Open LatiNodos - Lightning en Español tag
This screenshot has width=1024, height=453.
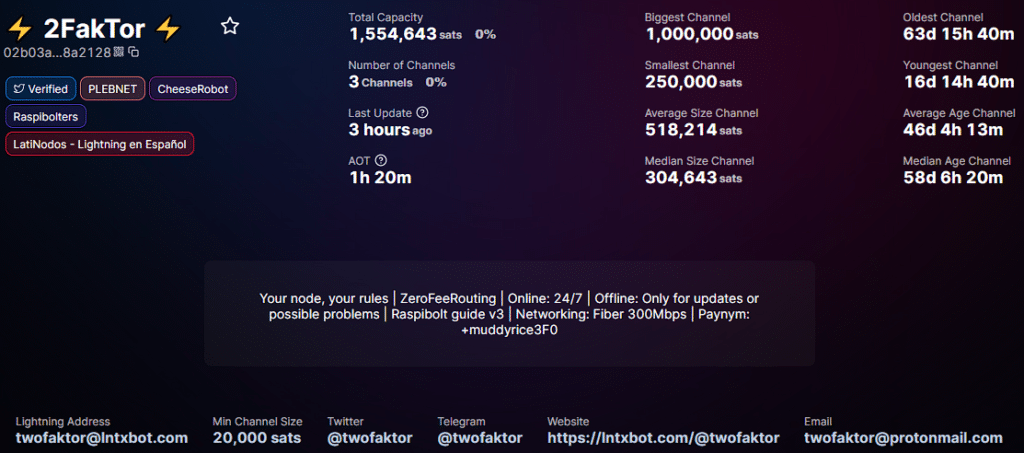[100, 144]
